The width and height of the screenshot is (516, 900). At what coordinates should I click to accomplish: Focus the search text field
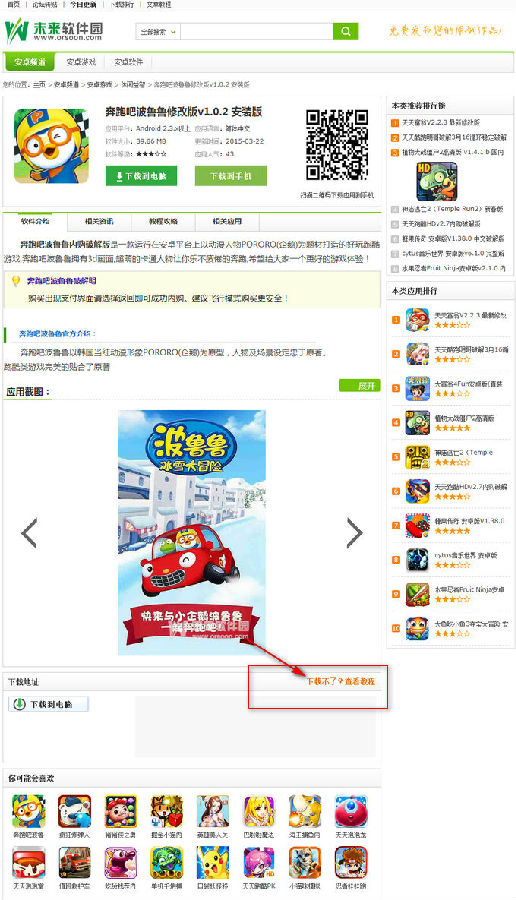(x=257, y=32)
